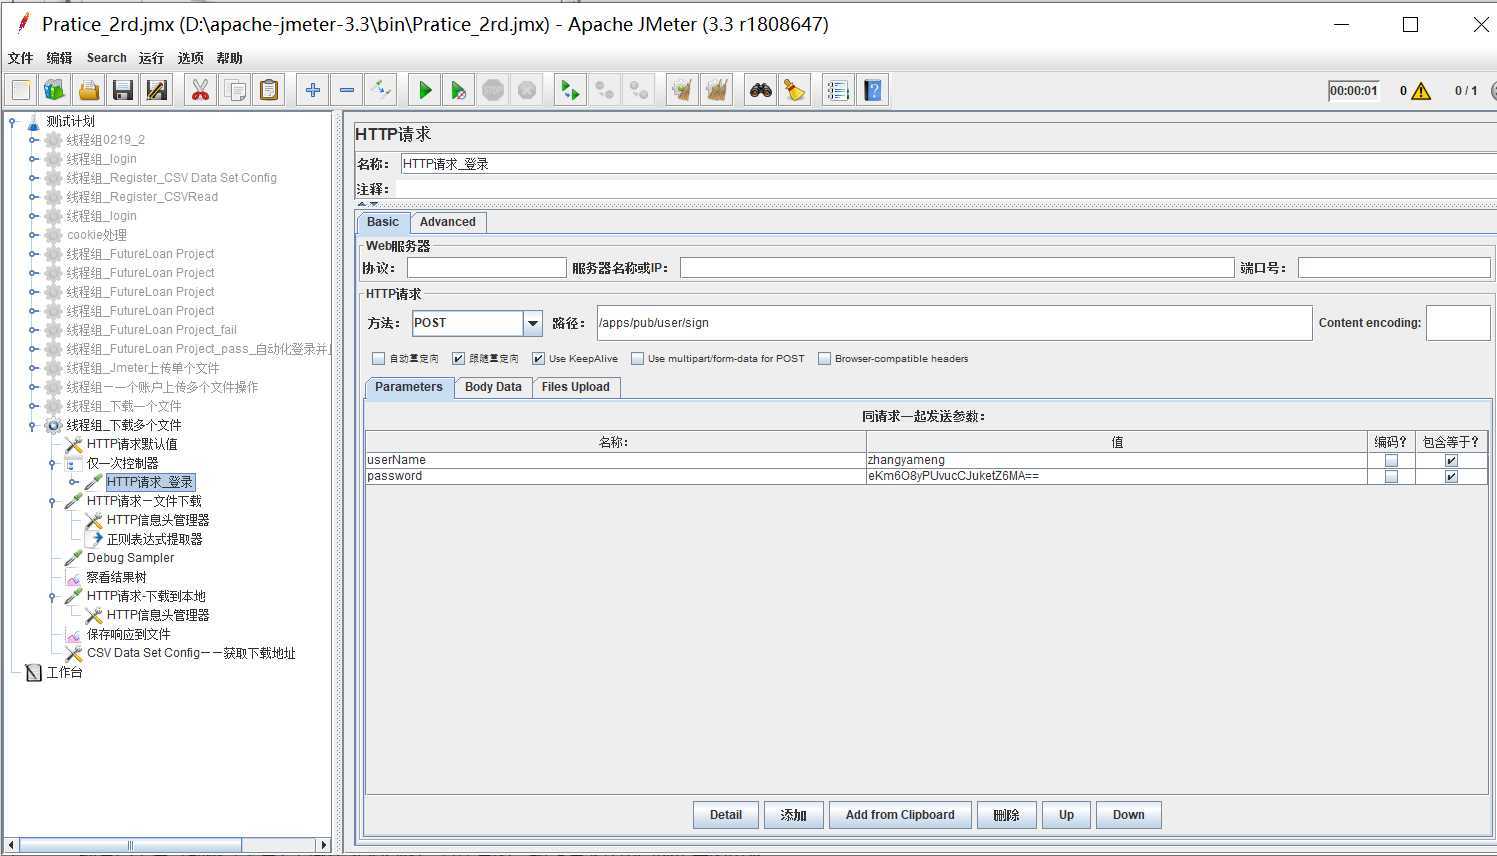Collapse 线程组_下载多个文件 node
The image size is (1497, 856).
tap(33, 425)
